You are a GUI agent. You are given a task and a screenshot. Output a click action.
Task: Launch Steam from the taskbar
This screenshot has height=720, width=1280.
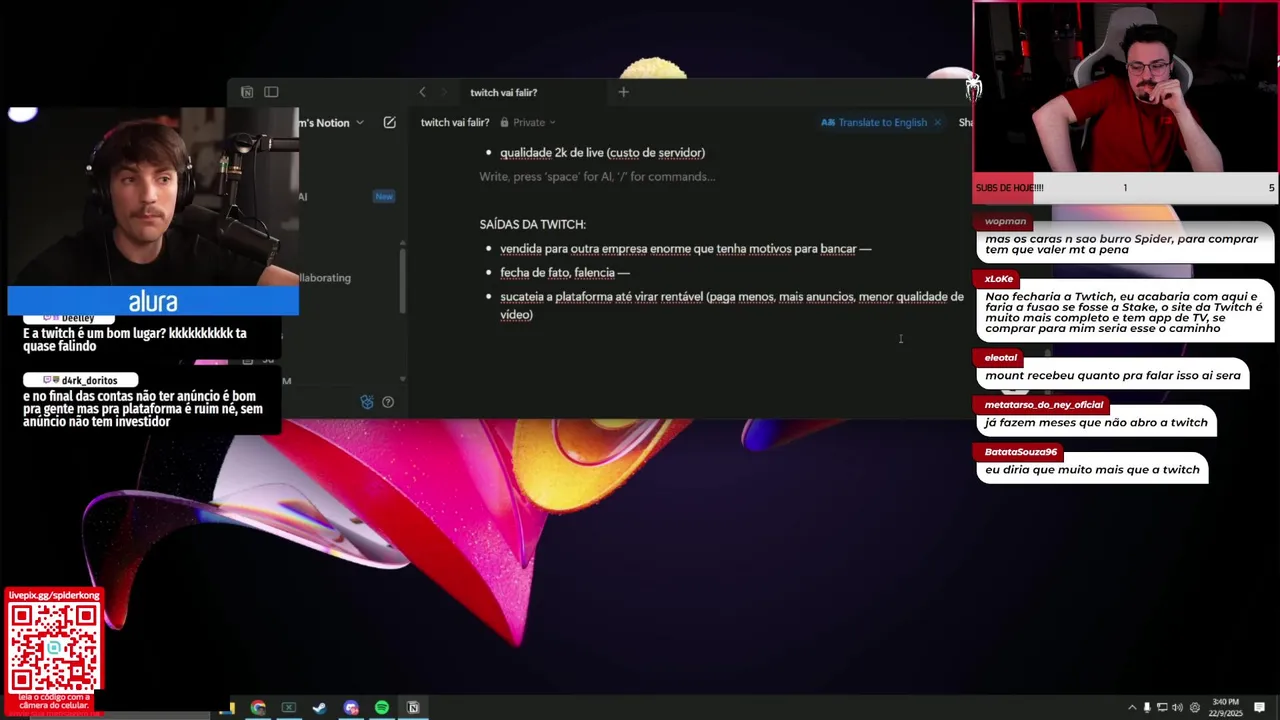[x=320, y=707]
